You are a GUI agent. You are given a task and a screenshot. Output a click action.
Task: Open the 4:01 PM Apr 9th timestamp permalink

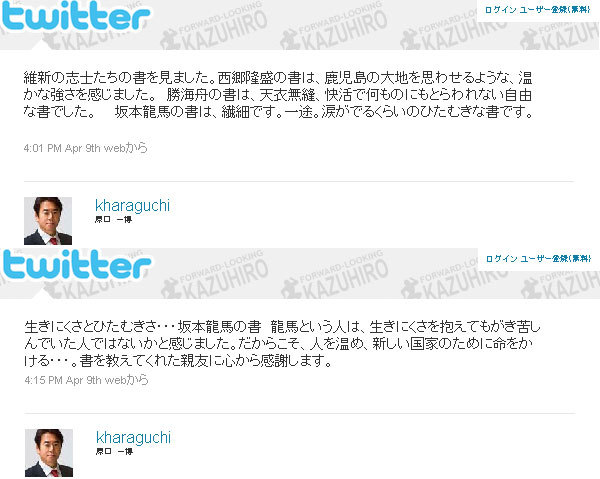62,148
